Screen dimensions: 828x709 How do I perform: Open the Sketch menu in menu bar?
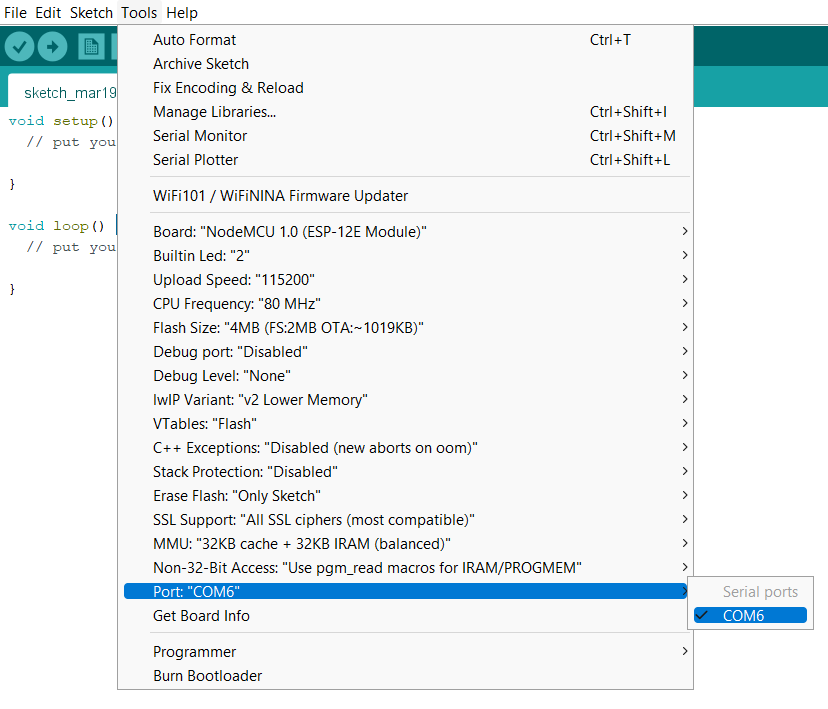click(x=91, y=13)
